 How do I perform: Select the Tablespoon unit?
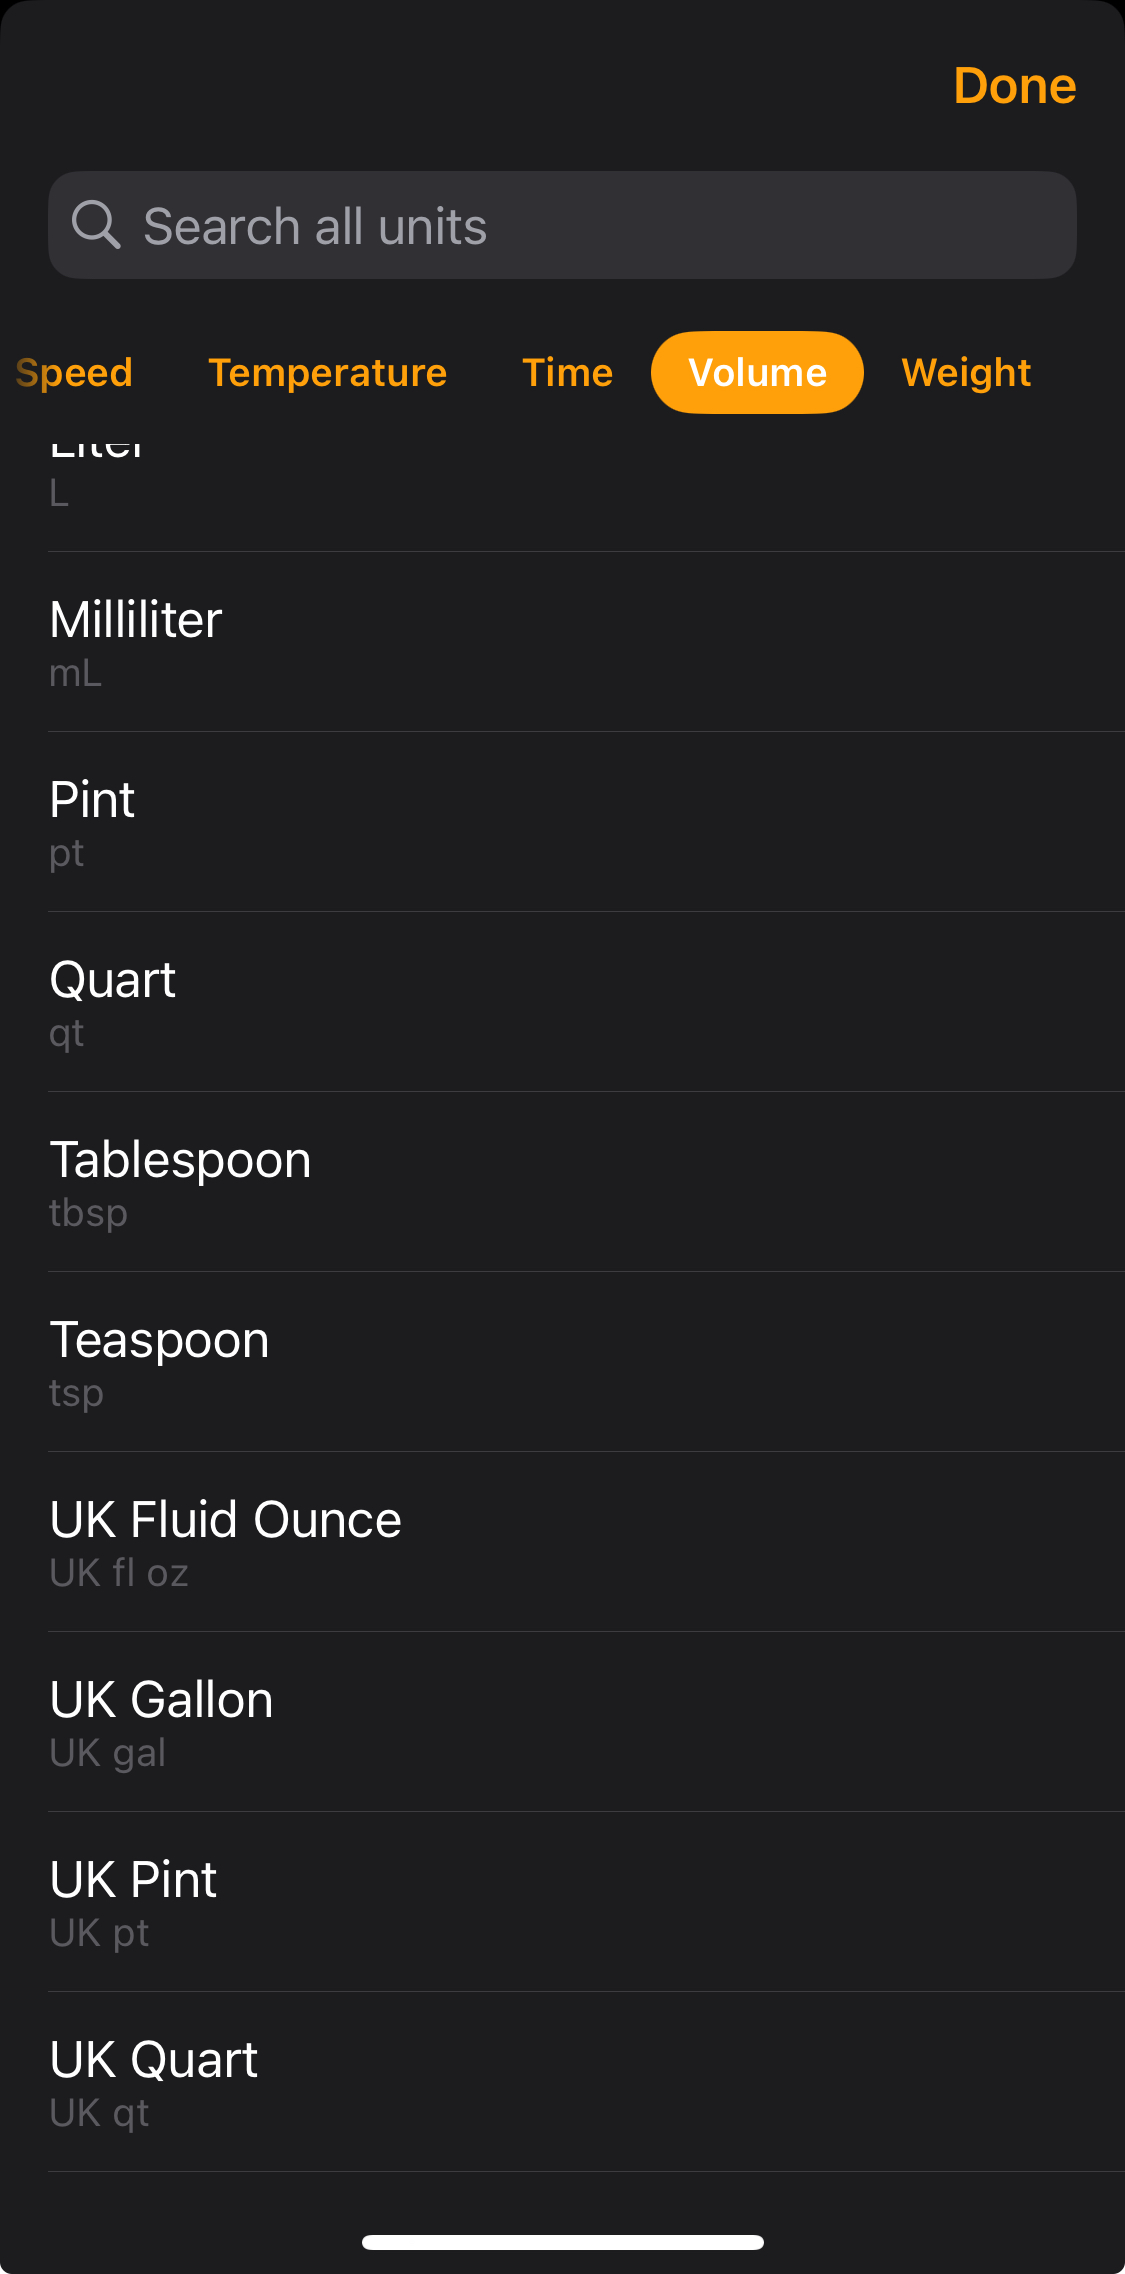click(x=560, y=1182)
